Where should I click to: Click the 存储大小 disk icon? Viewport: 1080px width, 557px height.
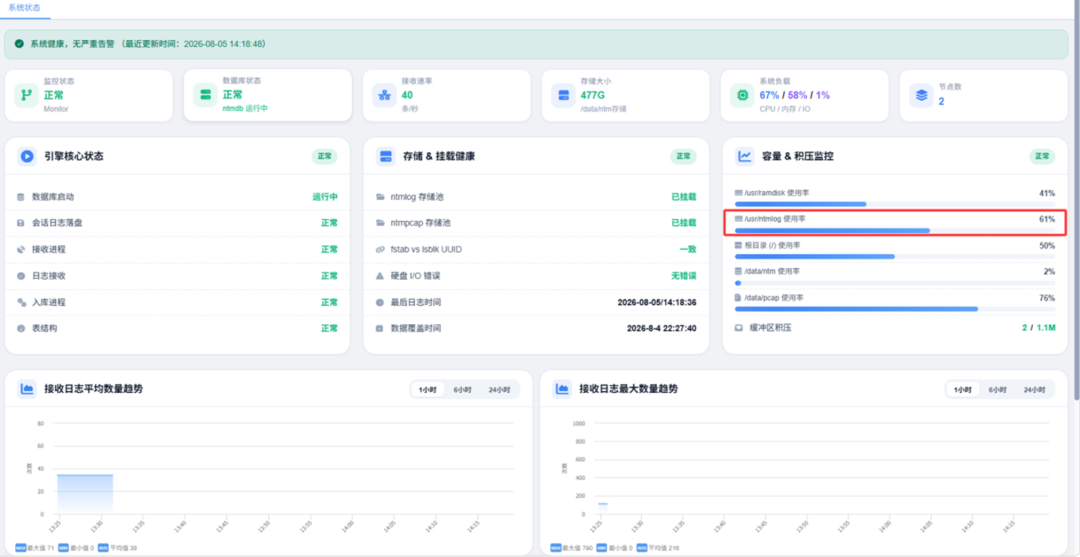point(563,95)
